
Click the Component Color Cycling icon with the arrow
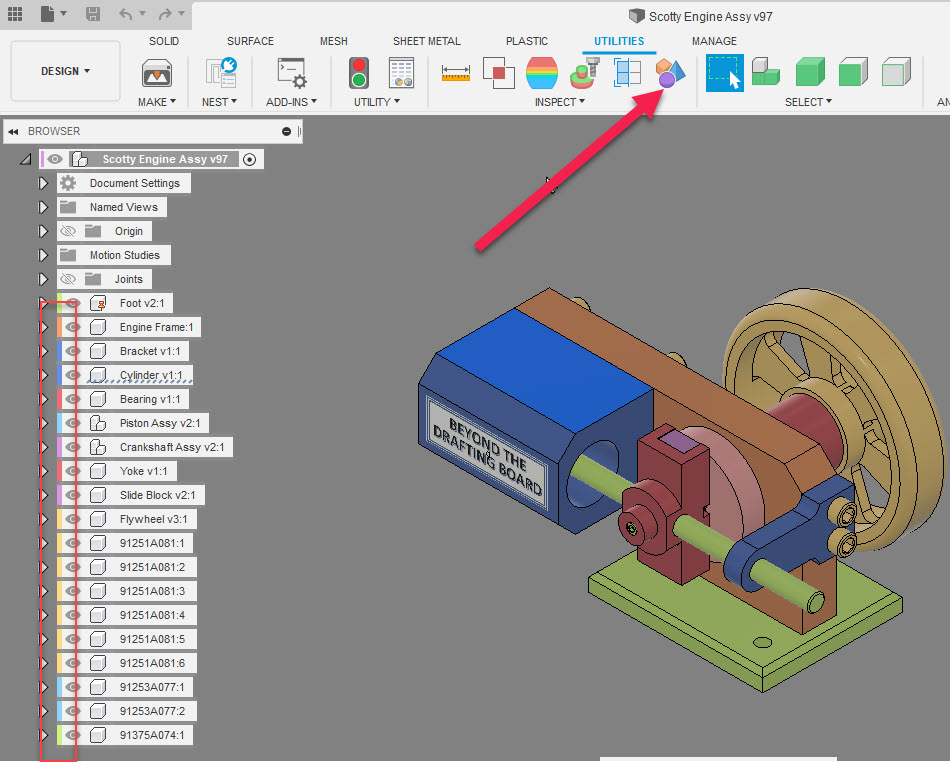click(x=669, y=72)
